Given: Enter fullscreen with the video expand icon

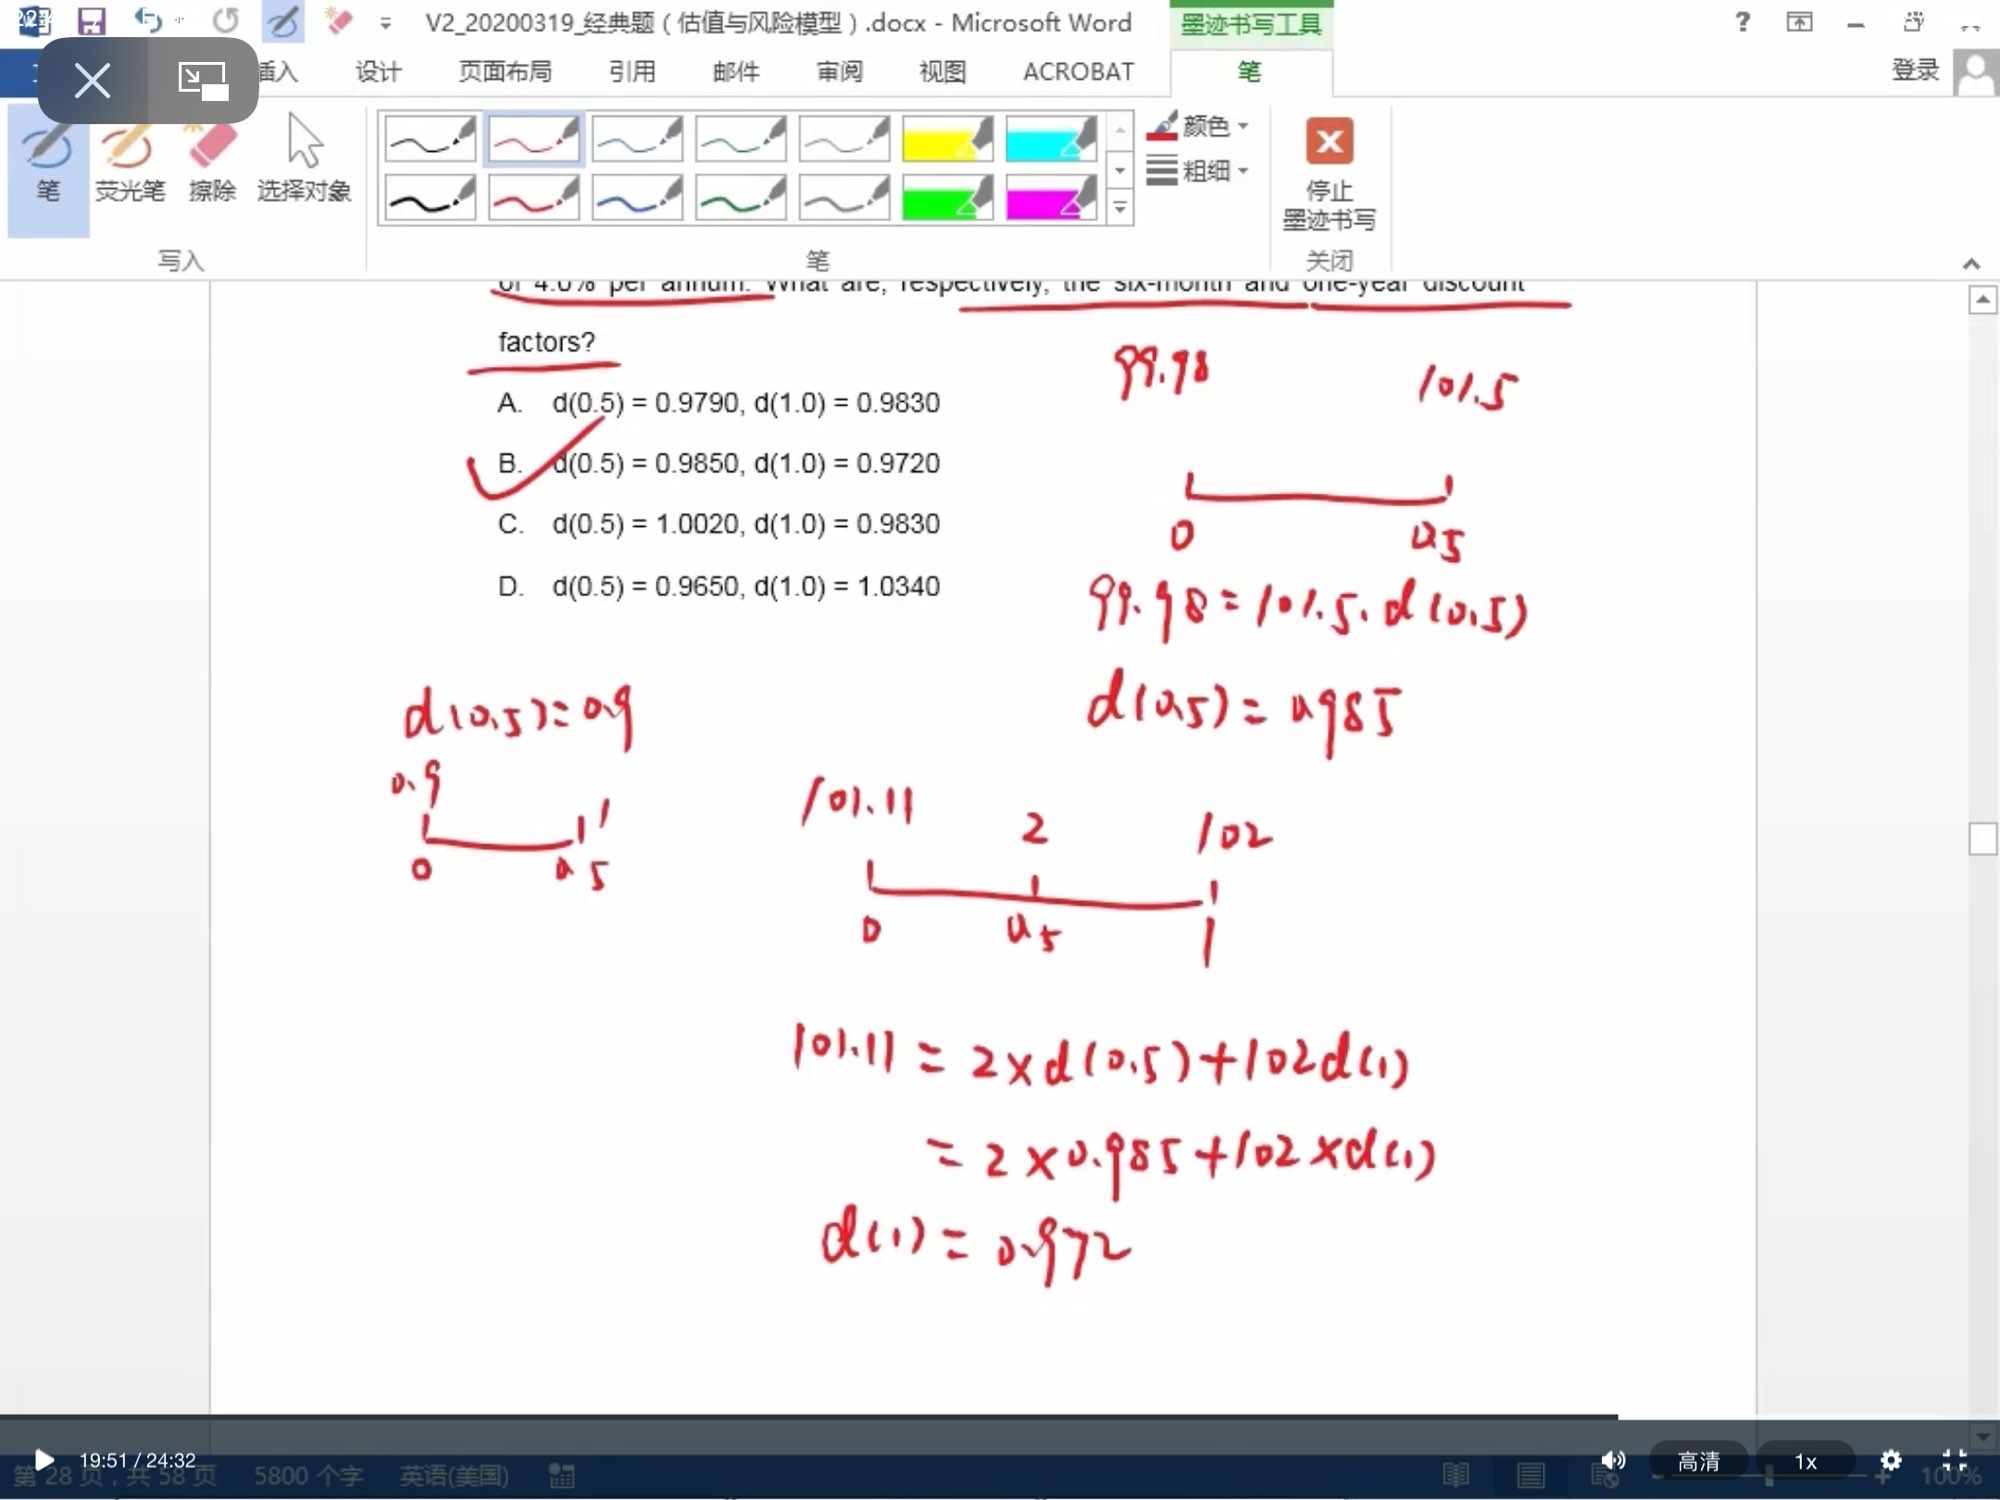Looking at the screenshot, I should click(x=1954, y=1460).
